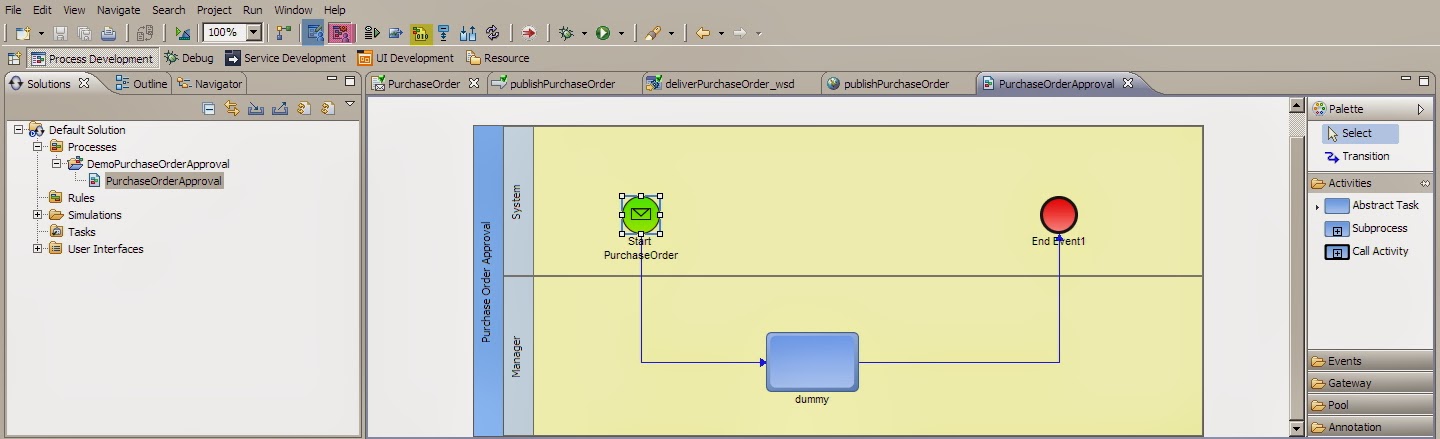
Task: Switch to Debug perspective
Action: (x=190, y=58)
